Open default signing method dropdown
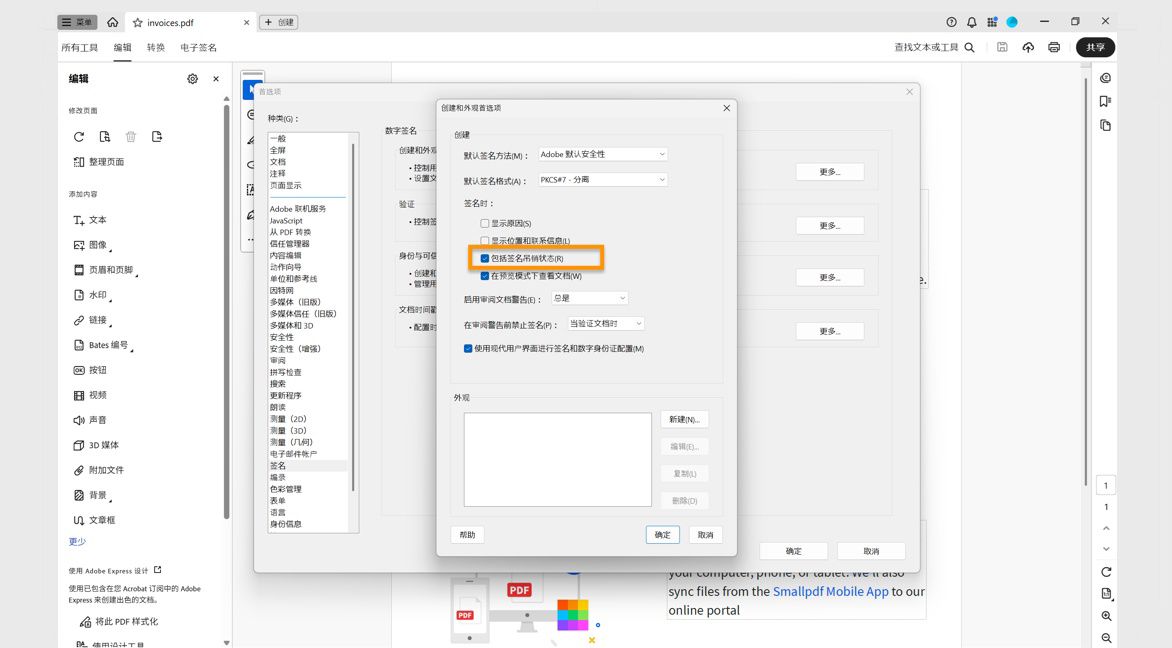1172x648 pixels. pos(602,155)
